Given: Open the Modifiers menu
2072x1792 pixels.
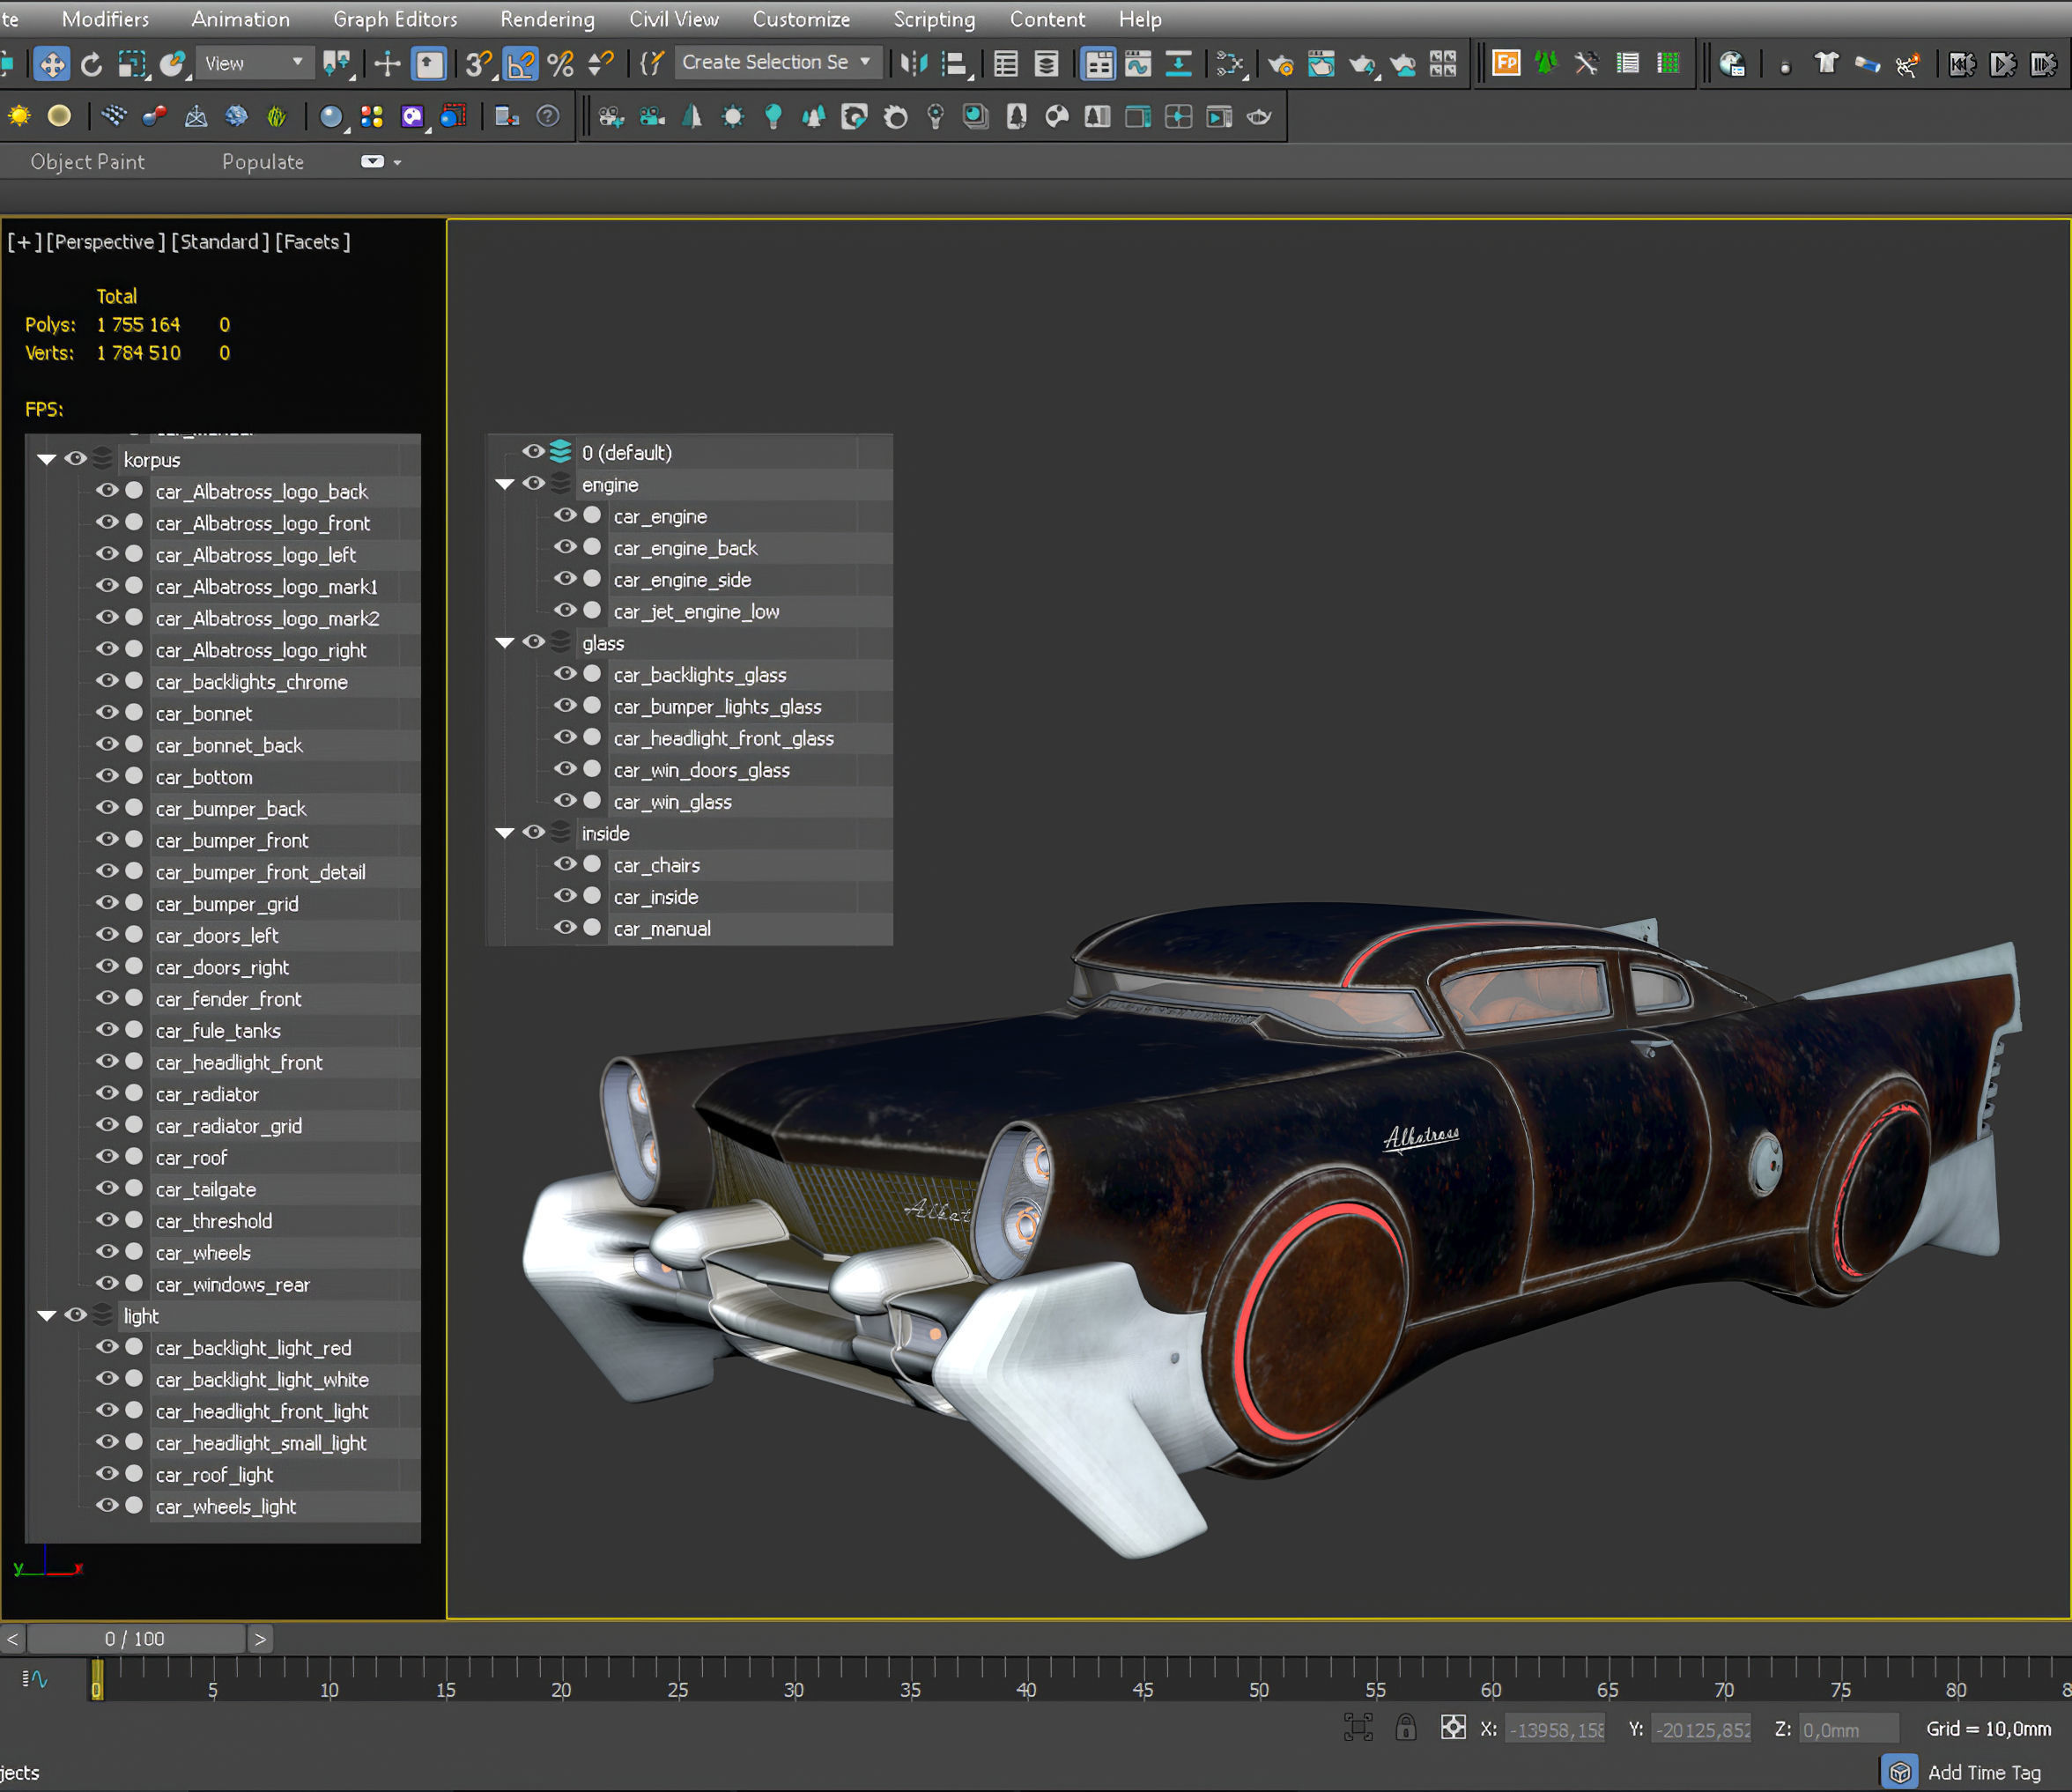Looking at the screenshot, I should 105,19.
